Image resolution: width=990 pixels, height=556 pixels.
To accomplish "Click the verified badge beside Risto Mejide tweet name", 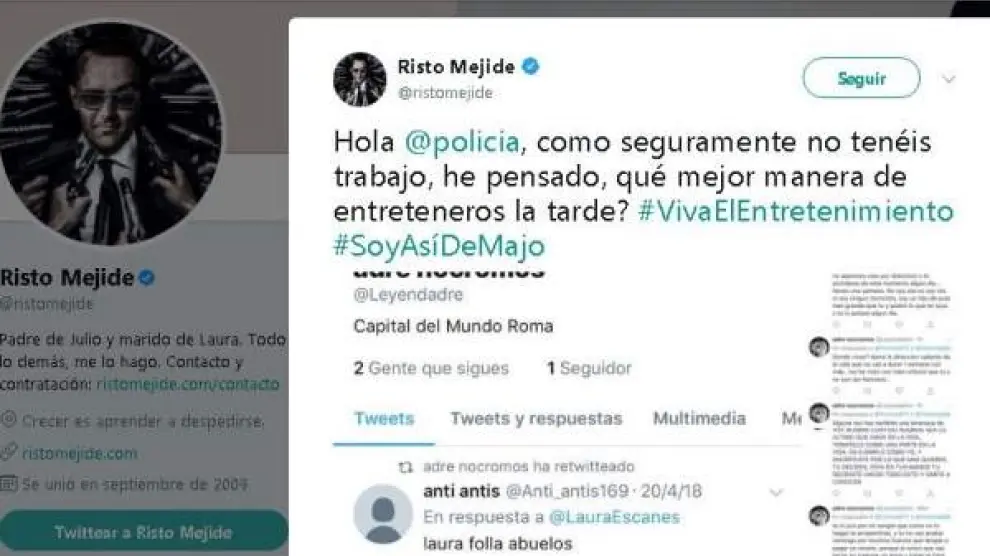I will tap(530, 66).
